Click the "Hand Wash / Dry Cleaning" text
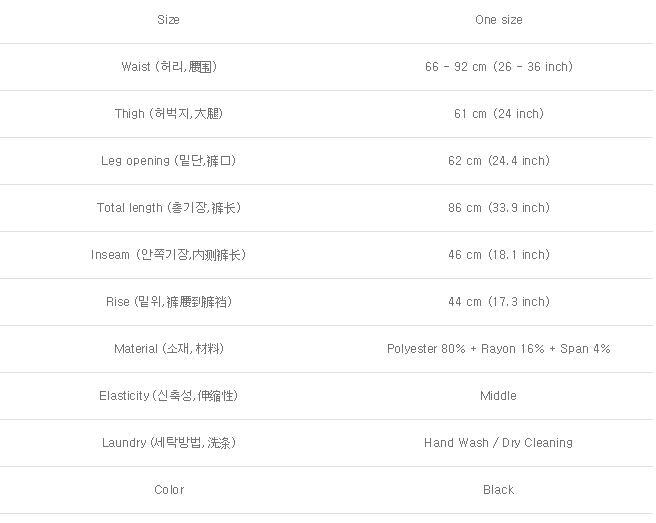 tap(498, 443)
